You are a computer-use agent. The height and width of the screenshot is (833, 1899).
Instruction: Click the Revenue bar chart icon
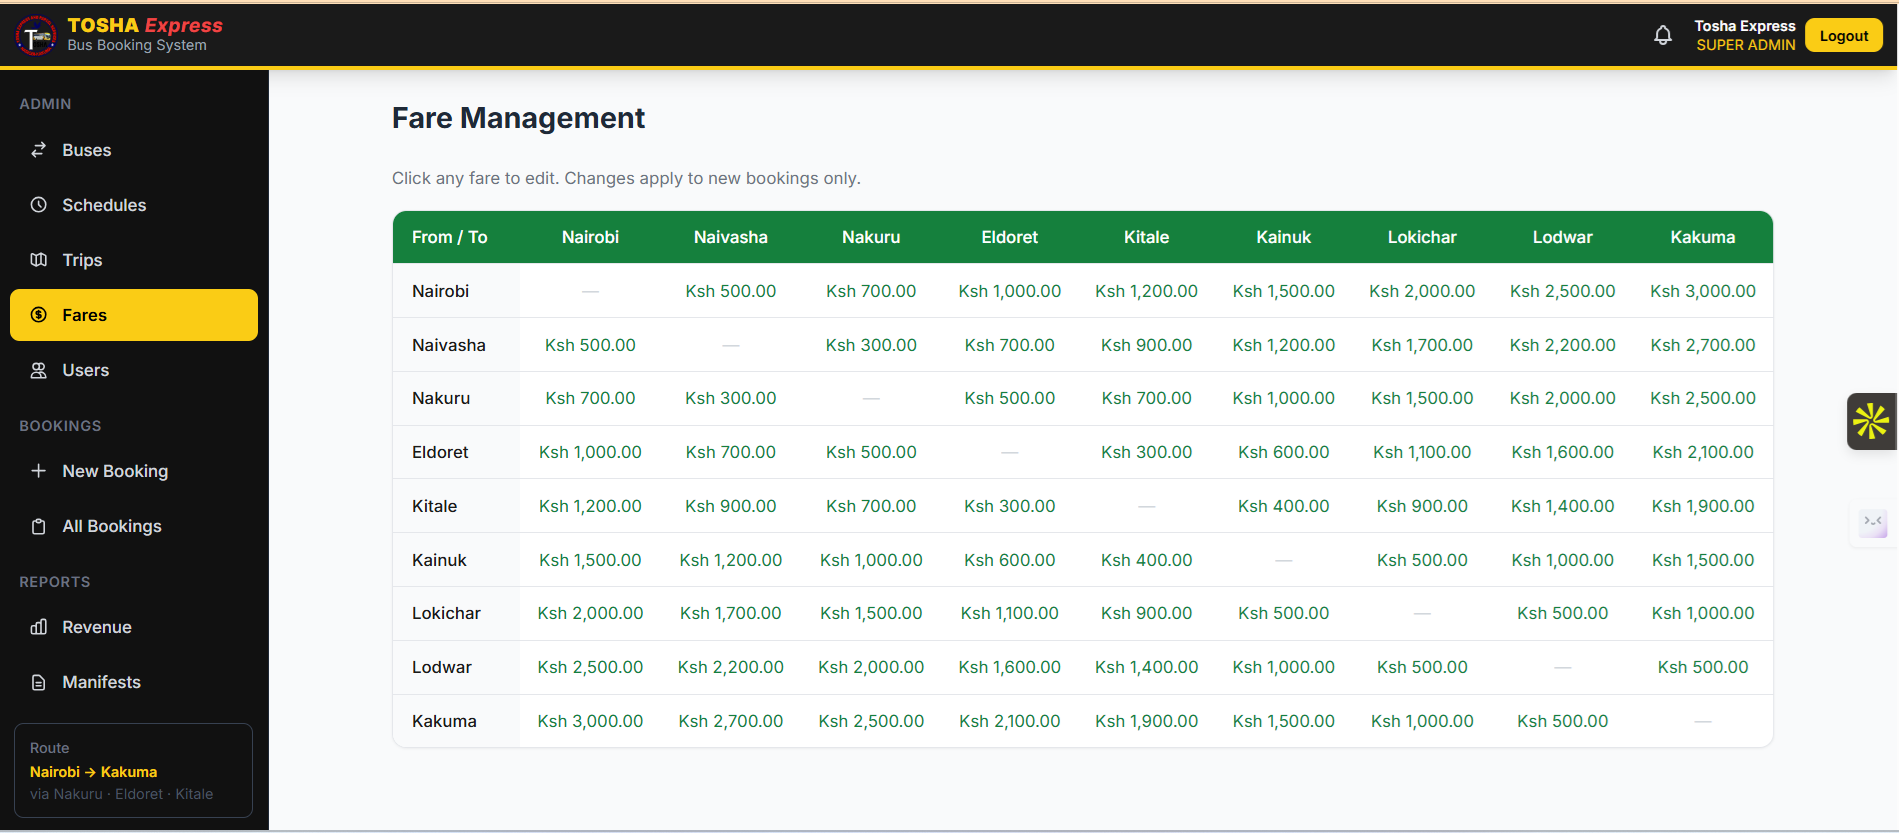[39, 627]
